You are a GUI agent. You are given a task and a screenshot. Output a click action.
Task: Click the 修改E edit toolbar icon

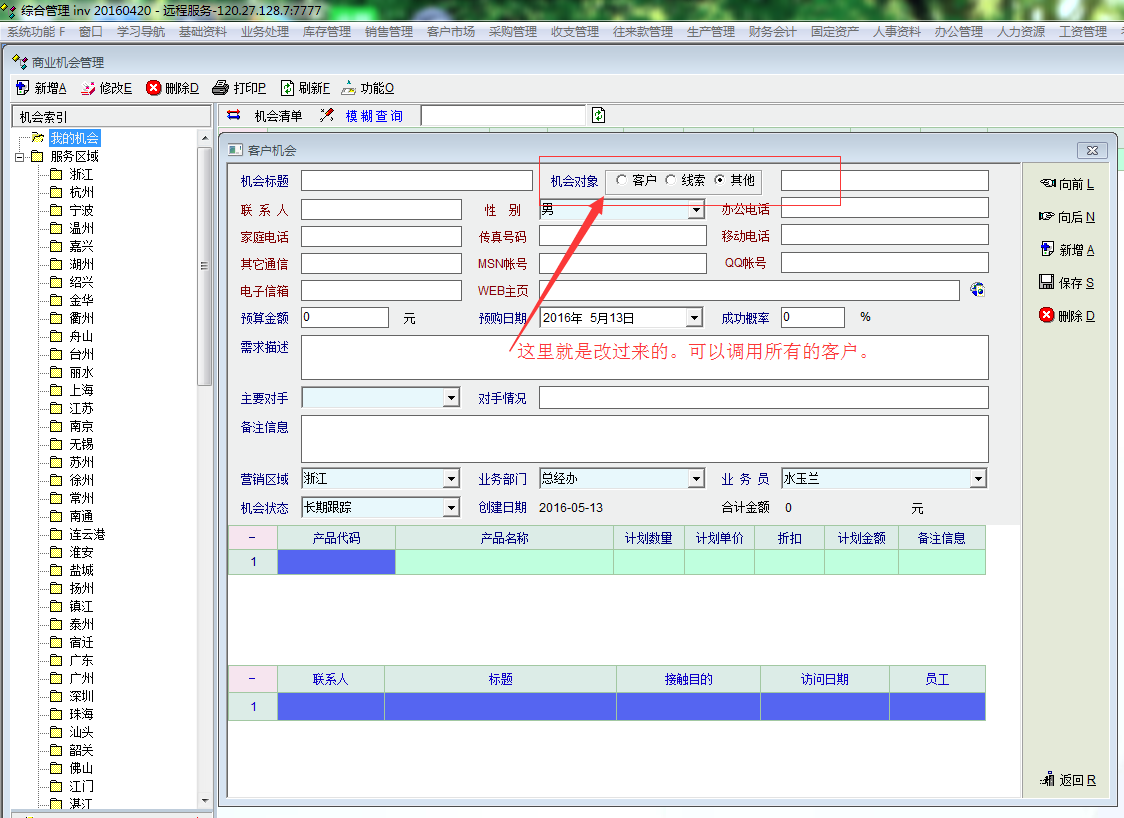[x=88, y=88]
